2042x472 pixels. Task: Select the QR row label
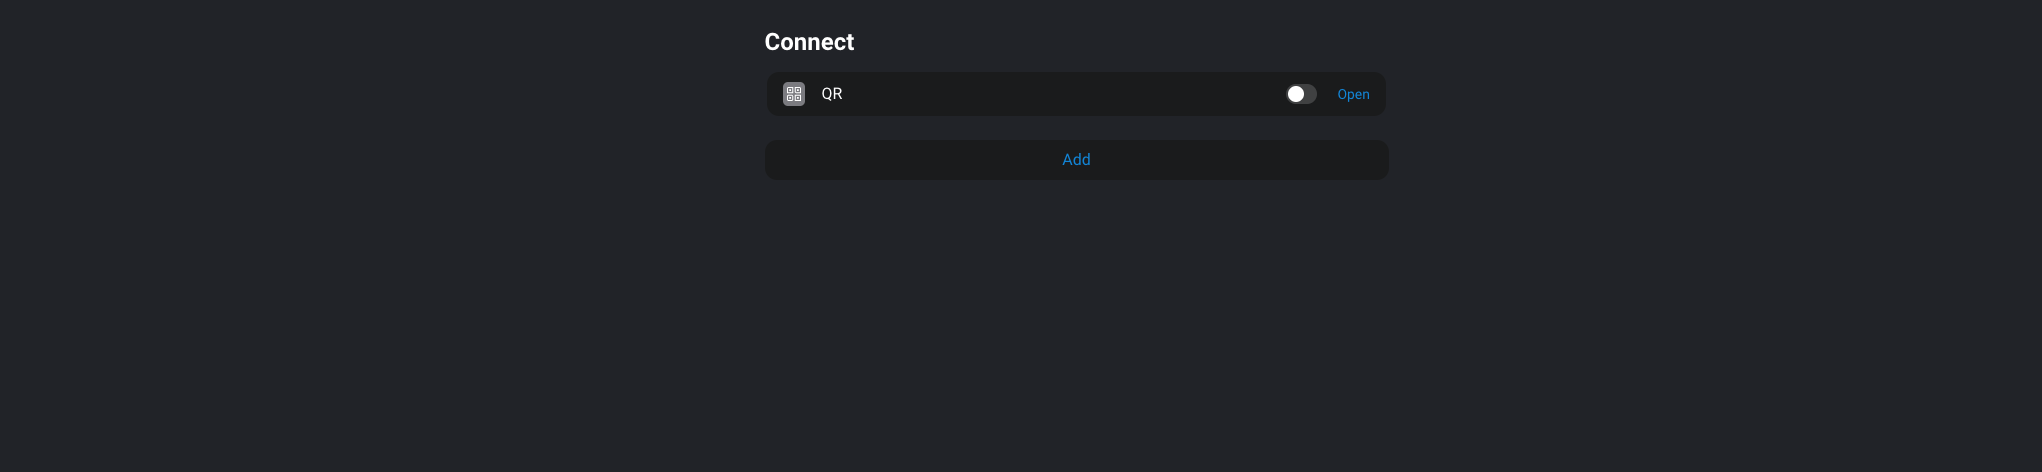[832, 94]
